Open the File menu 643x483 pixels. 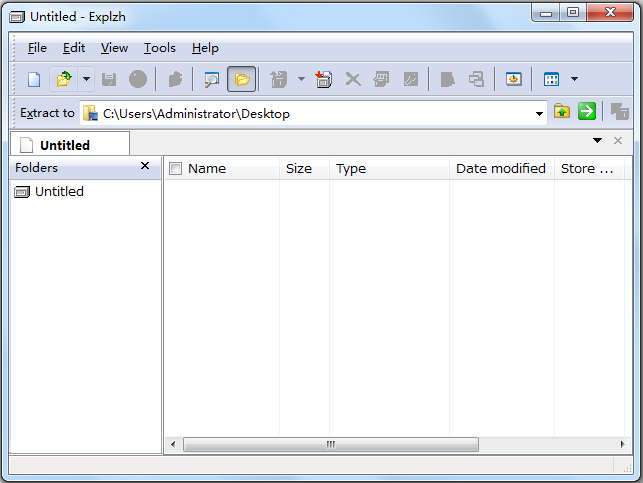(x=37, y=48)
